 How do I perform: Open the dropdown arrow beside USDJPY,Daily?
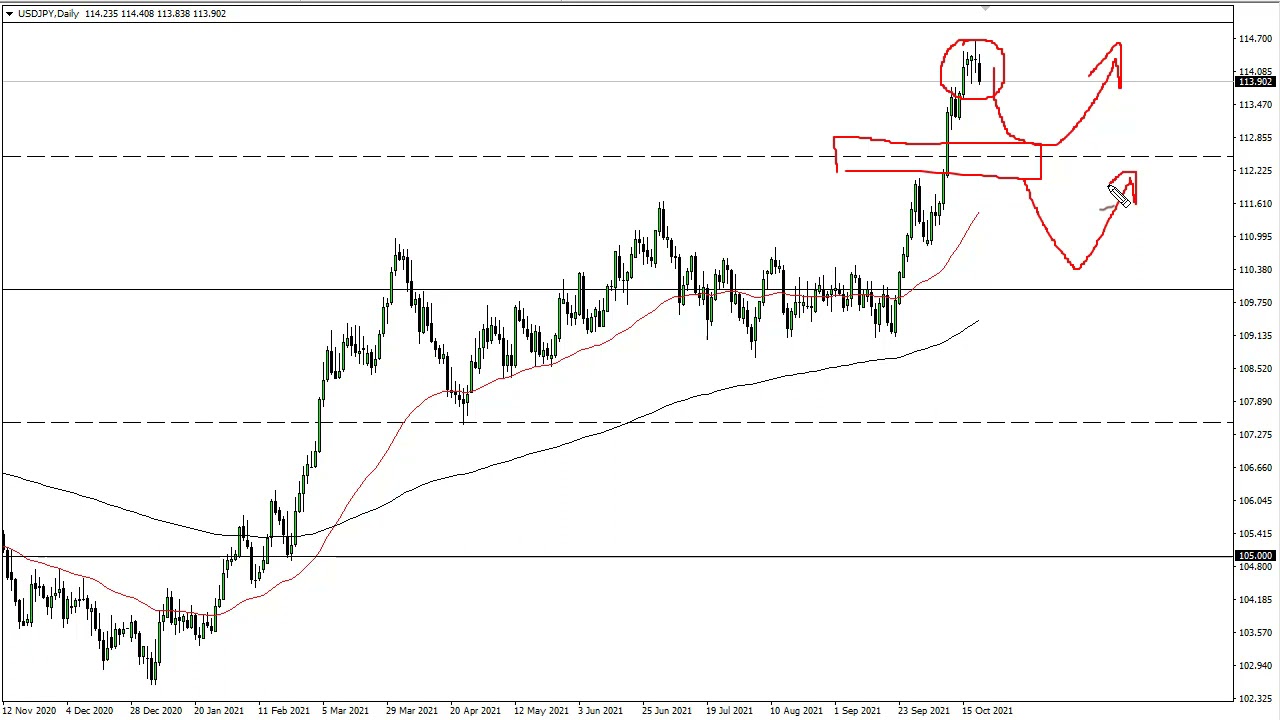(x=9, y=14)
